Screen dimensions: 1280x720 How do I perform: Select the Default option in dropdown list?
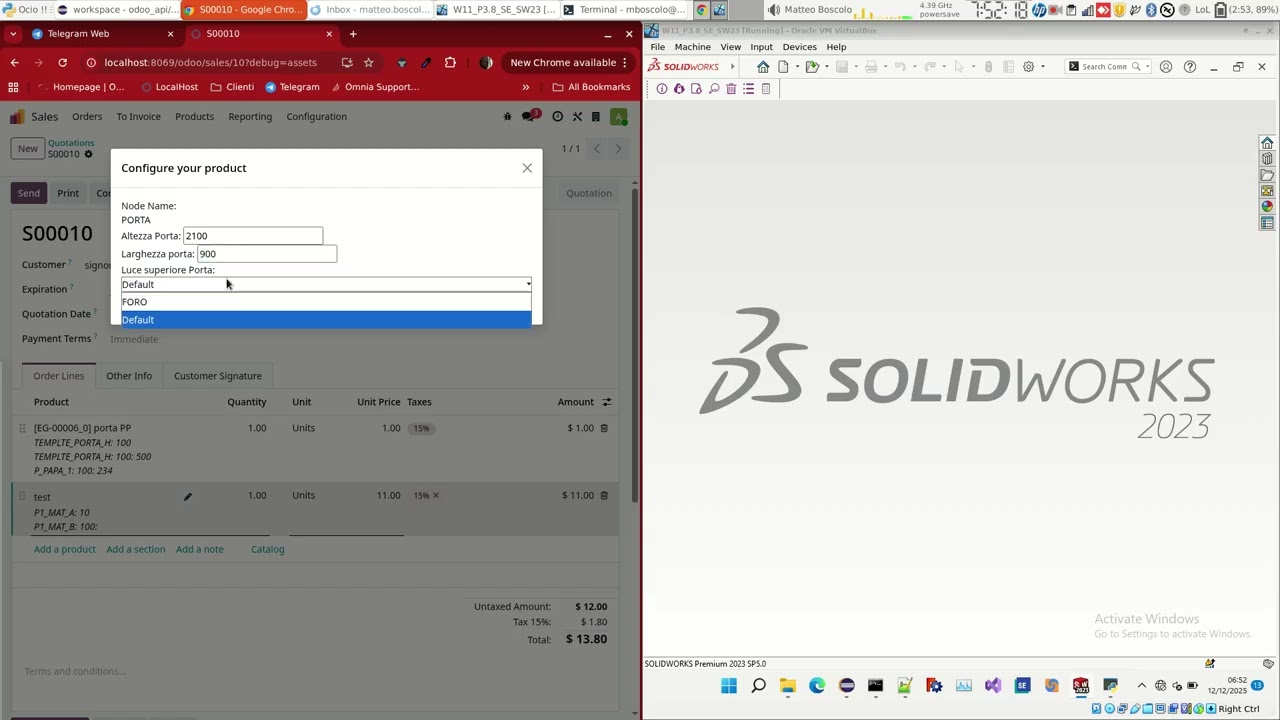coord(326,320)
